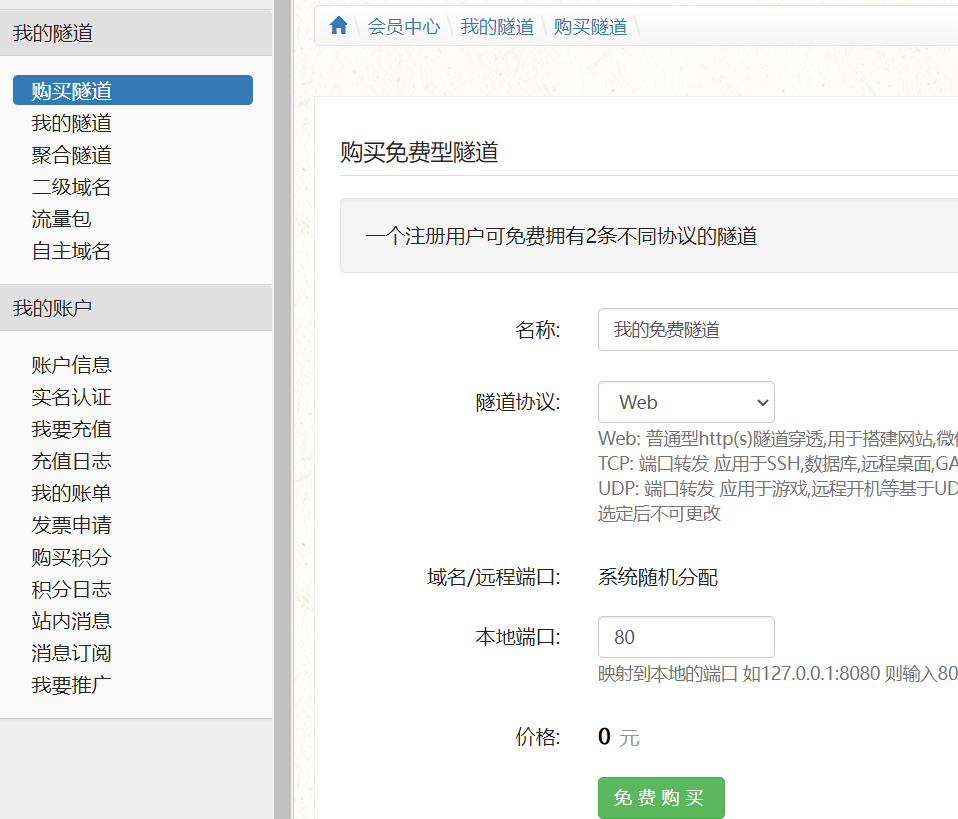The image size is (958, 819).
Task: Open 实名认证 sidebar item
Action: click(71, 397)
